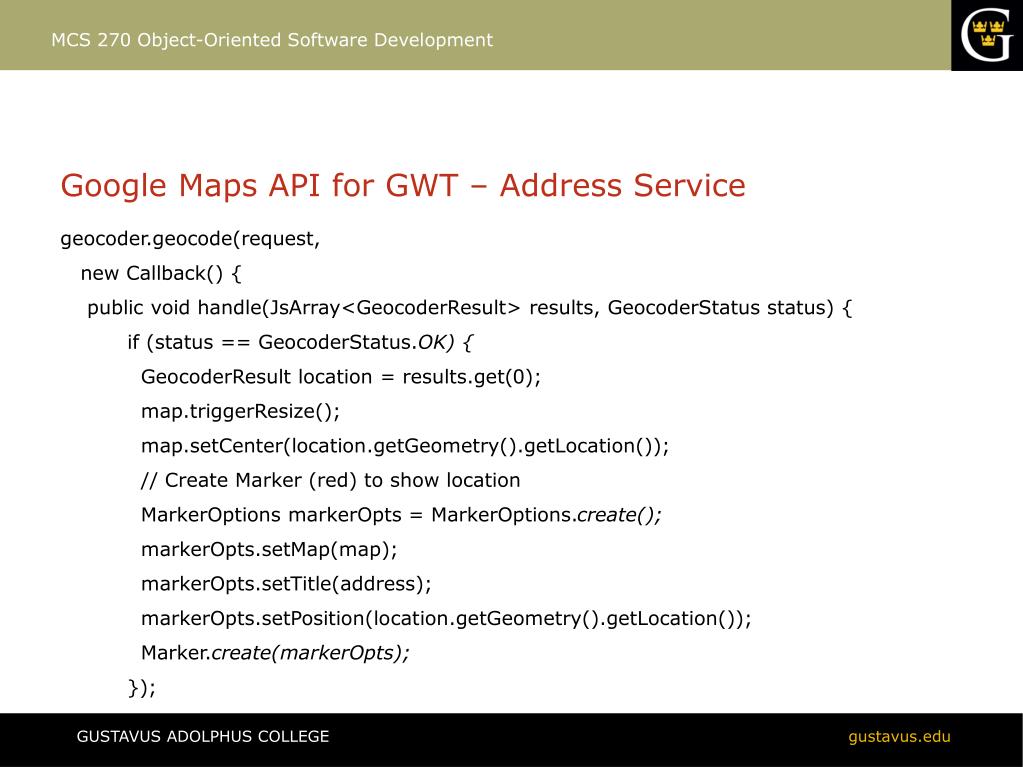Click the markerOpts.setMap(map) line
The height and width of the screenshot is (767, 1023).
(x=269, y=550)
